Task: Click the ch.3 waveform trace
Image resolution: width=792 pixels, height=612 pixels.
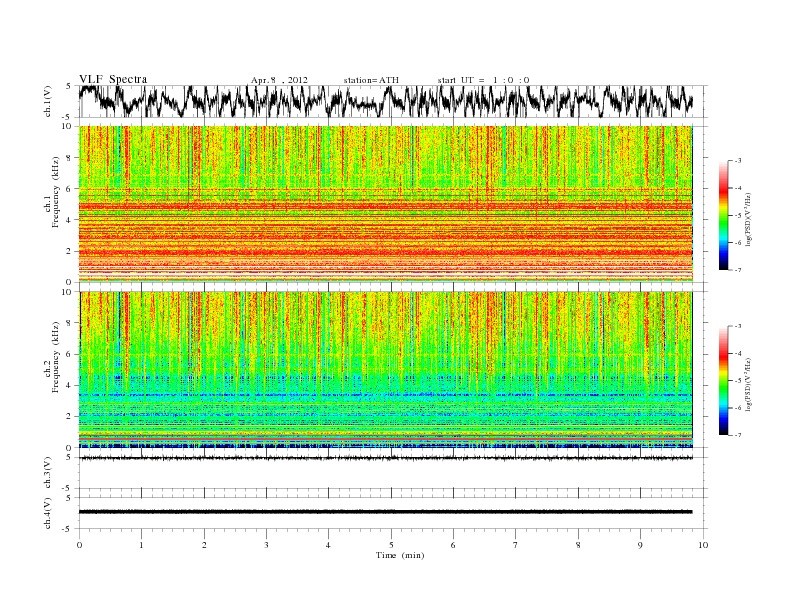Action: [x=385, y=458]
